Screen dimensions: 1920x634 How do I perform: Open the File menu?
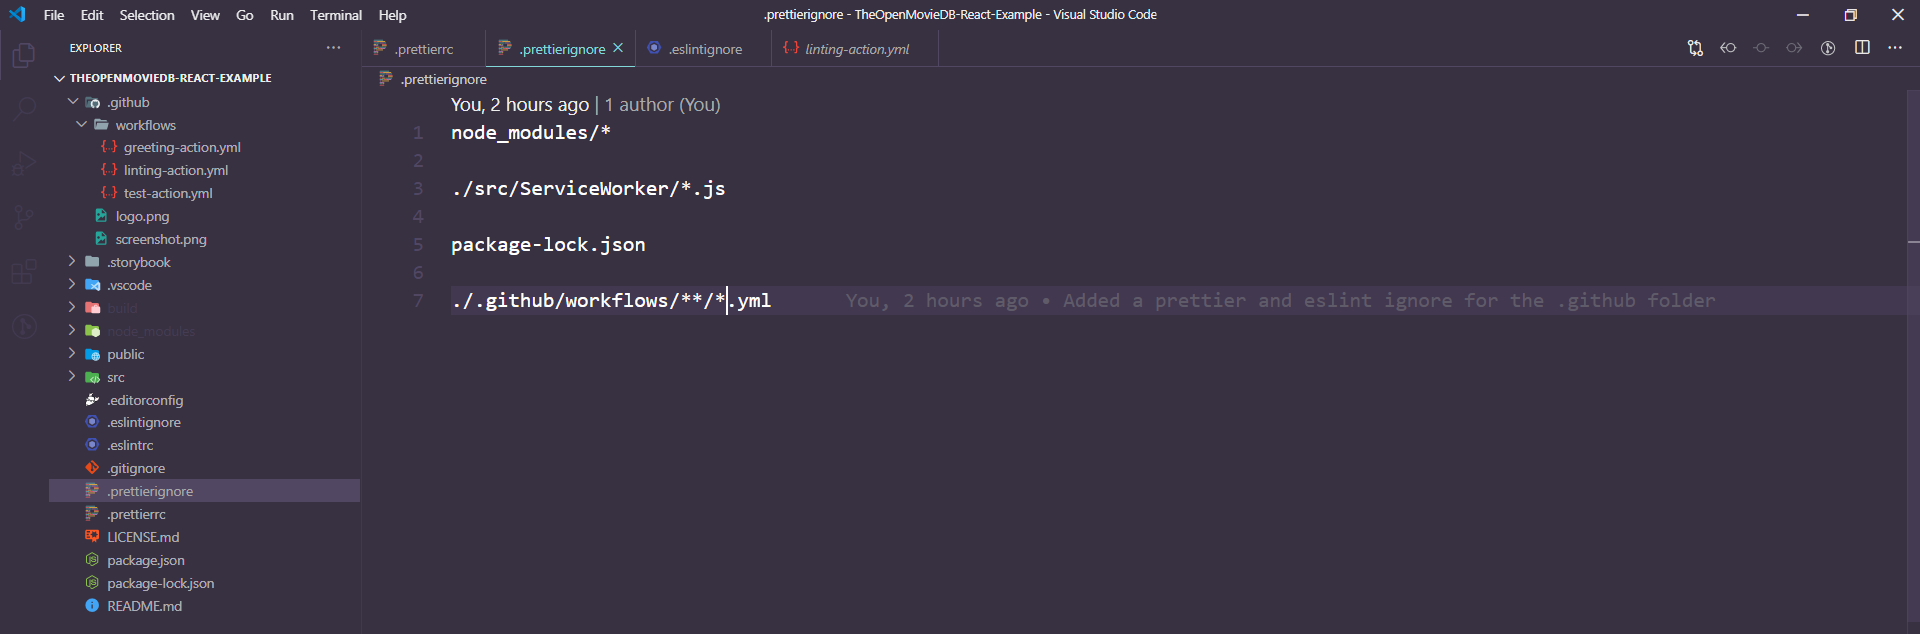(54, 15)
